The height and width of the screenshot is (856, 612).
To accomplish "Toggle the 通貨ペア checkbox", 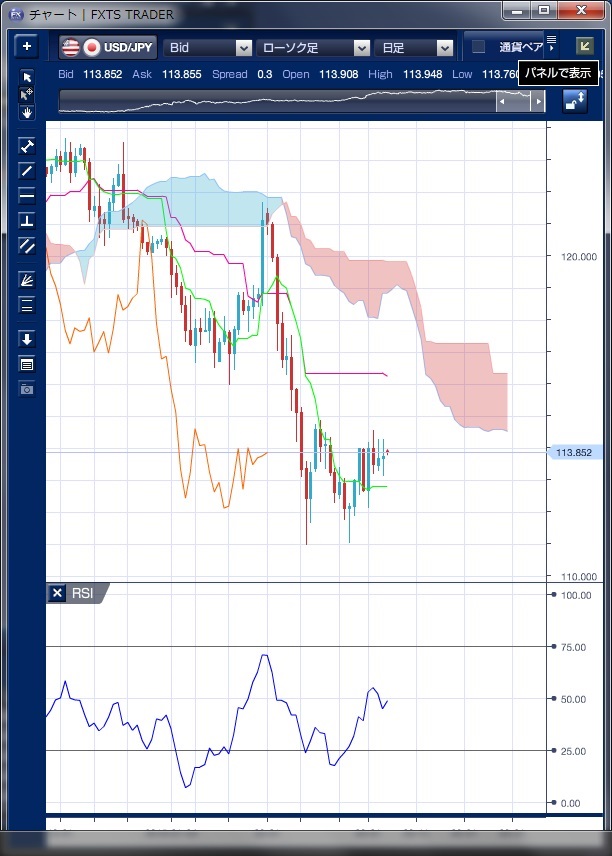I will 479,47.
